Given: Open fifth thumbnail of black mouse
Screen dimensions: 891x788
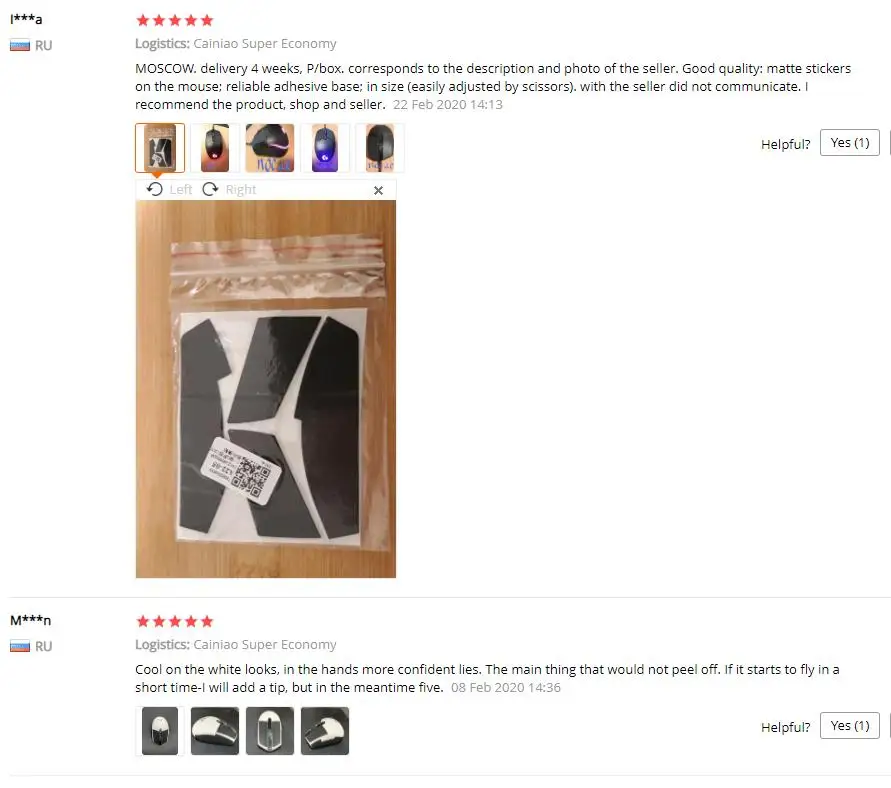Looking at the screenshot, I should (380, 148).
